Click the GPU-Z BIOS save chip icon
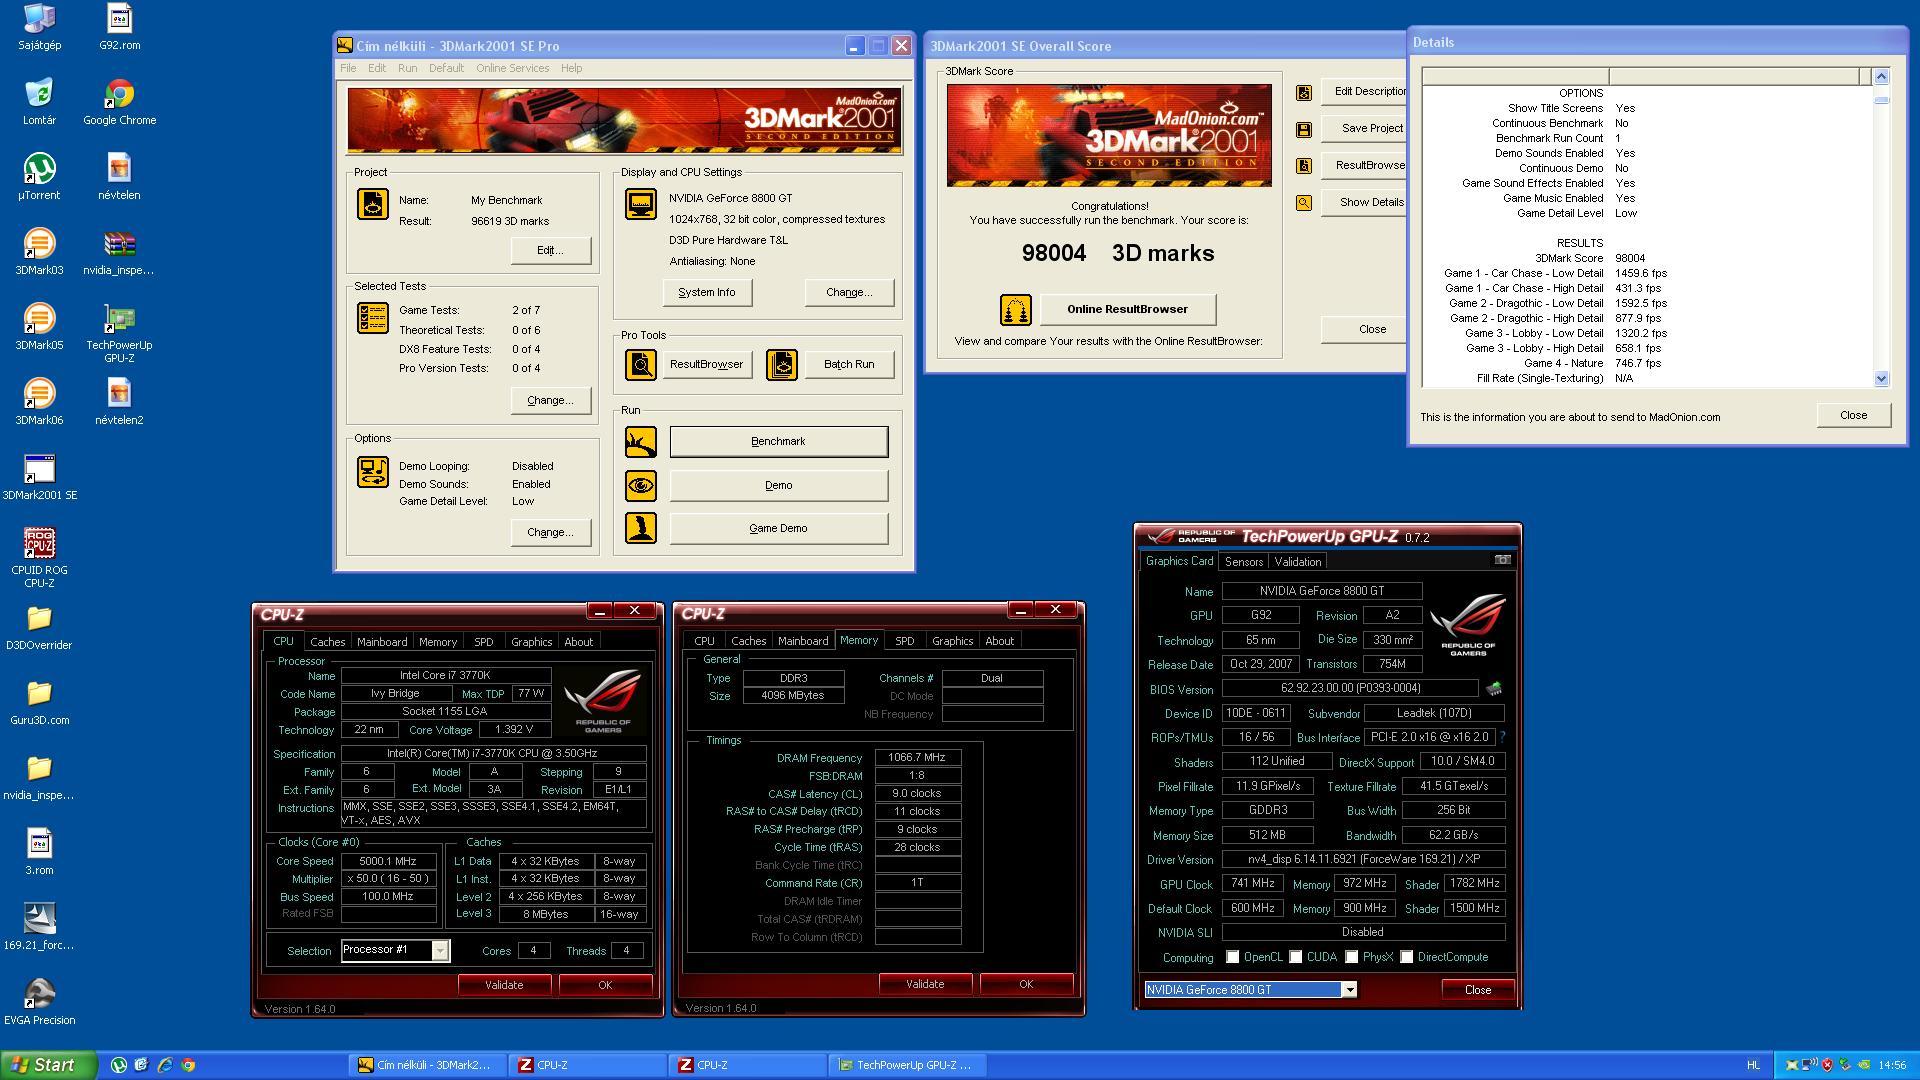The width and height of the screenshot is (1920, 1080). (1494, 689)
